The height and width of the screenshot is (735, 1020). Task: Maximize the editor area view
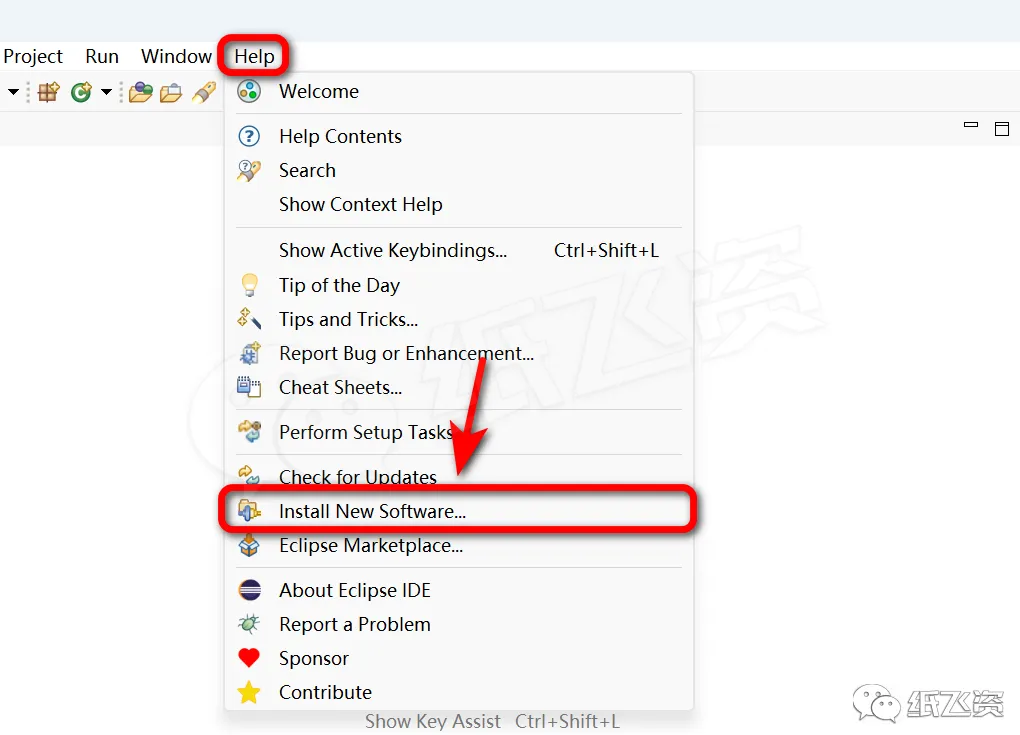pyautogui.click(x=1002, y=129)
